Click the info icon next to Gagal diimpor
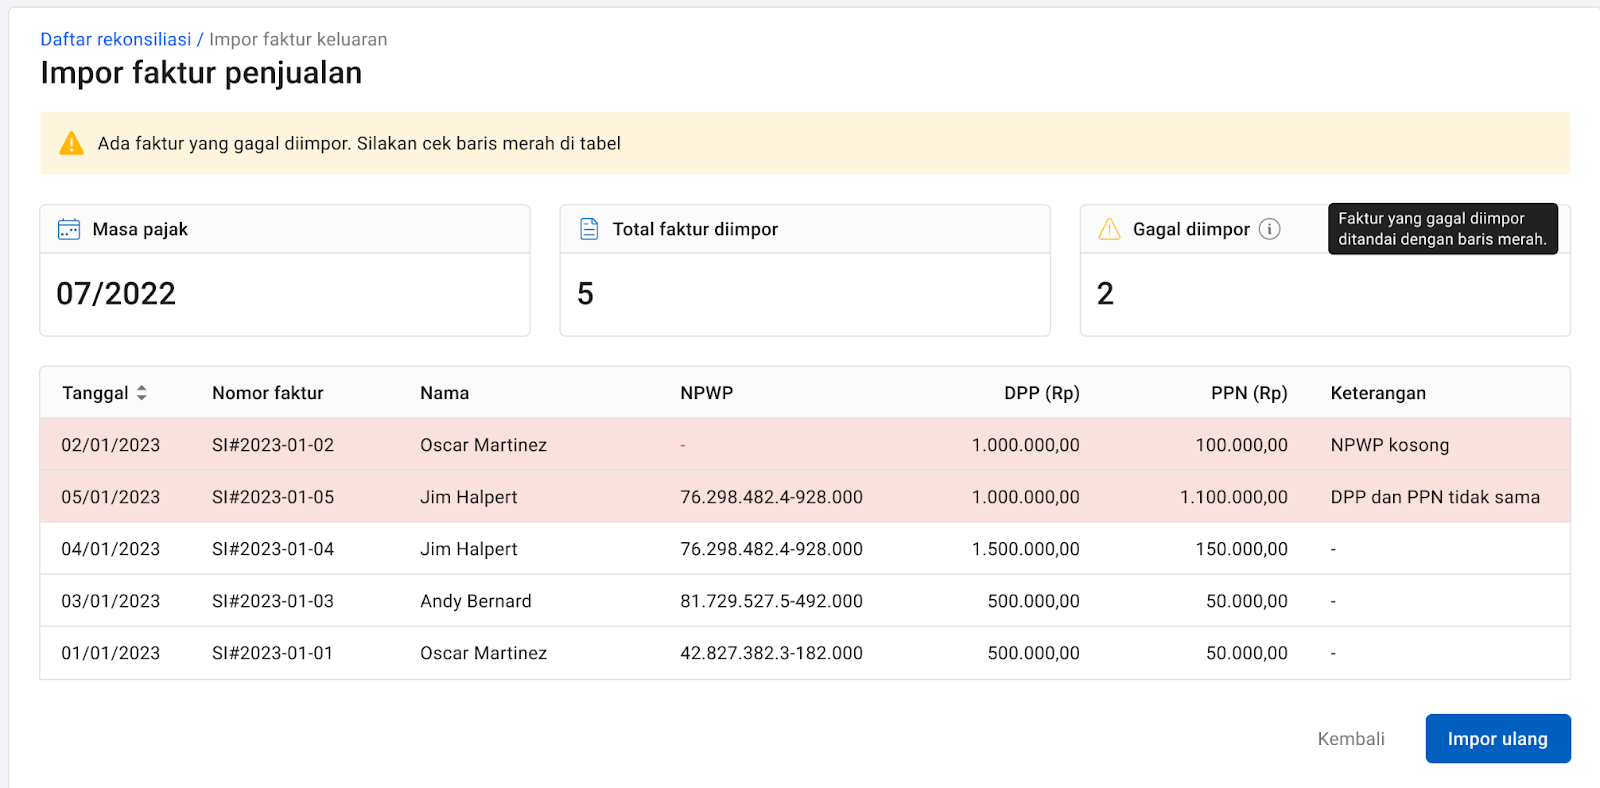Screen dimensions: 1600x788 click(1269, 229)
